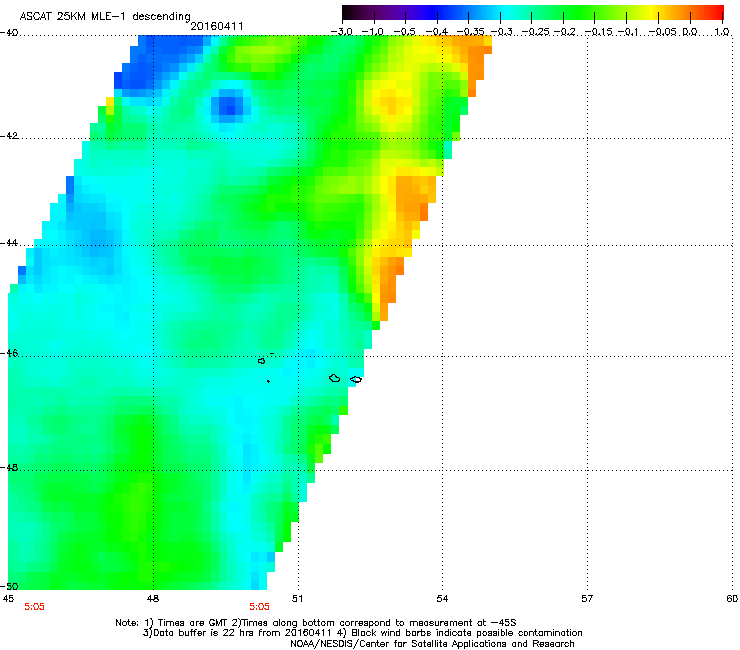Screen dimensions: 740x650
Task: Select the -46 latitude axis label
Action: (x=9, y=353)
